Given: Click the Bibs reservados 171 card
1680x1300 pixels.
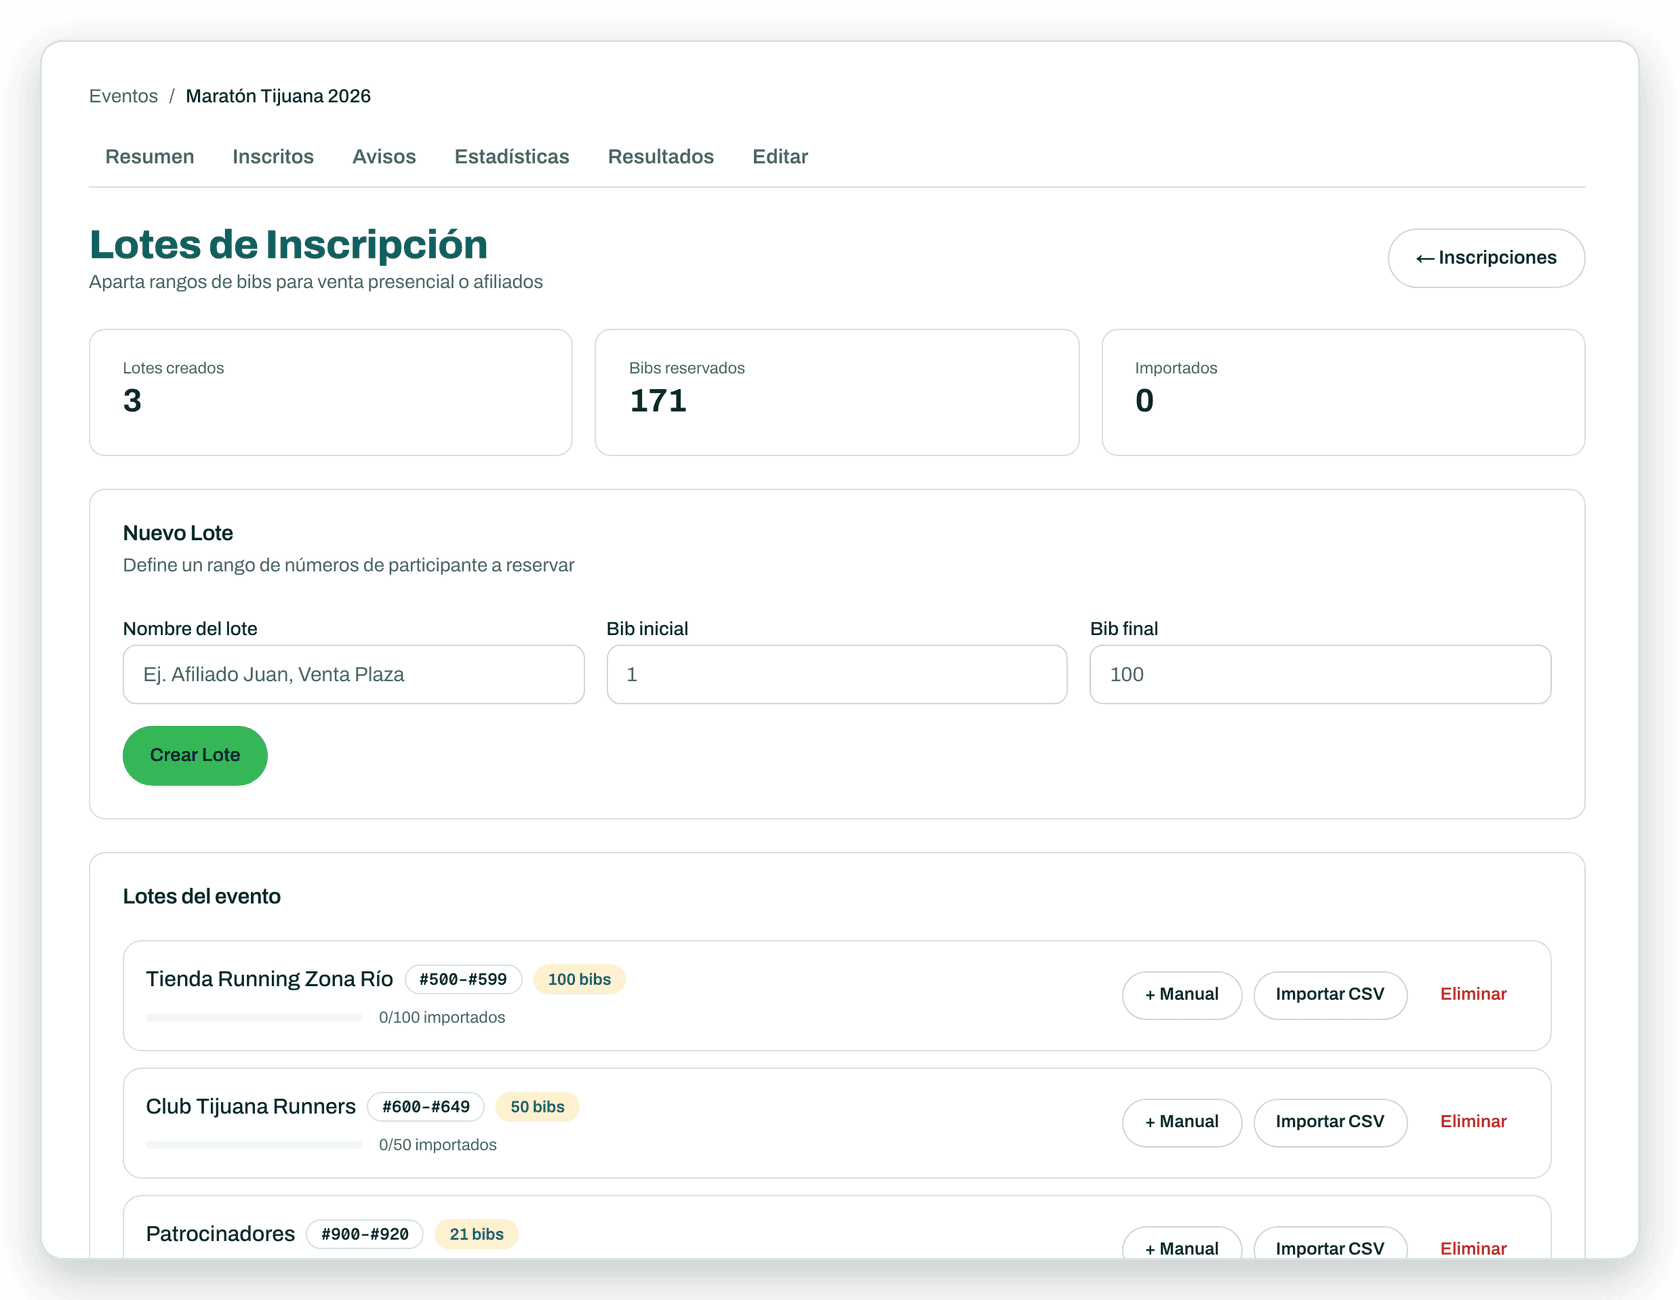Looking at the screenshot, I should pos(837,392).
